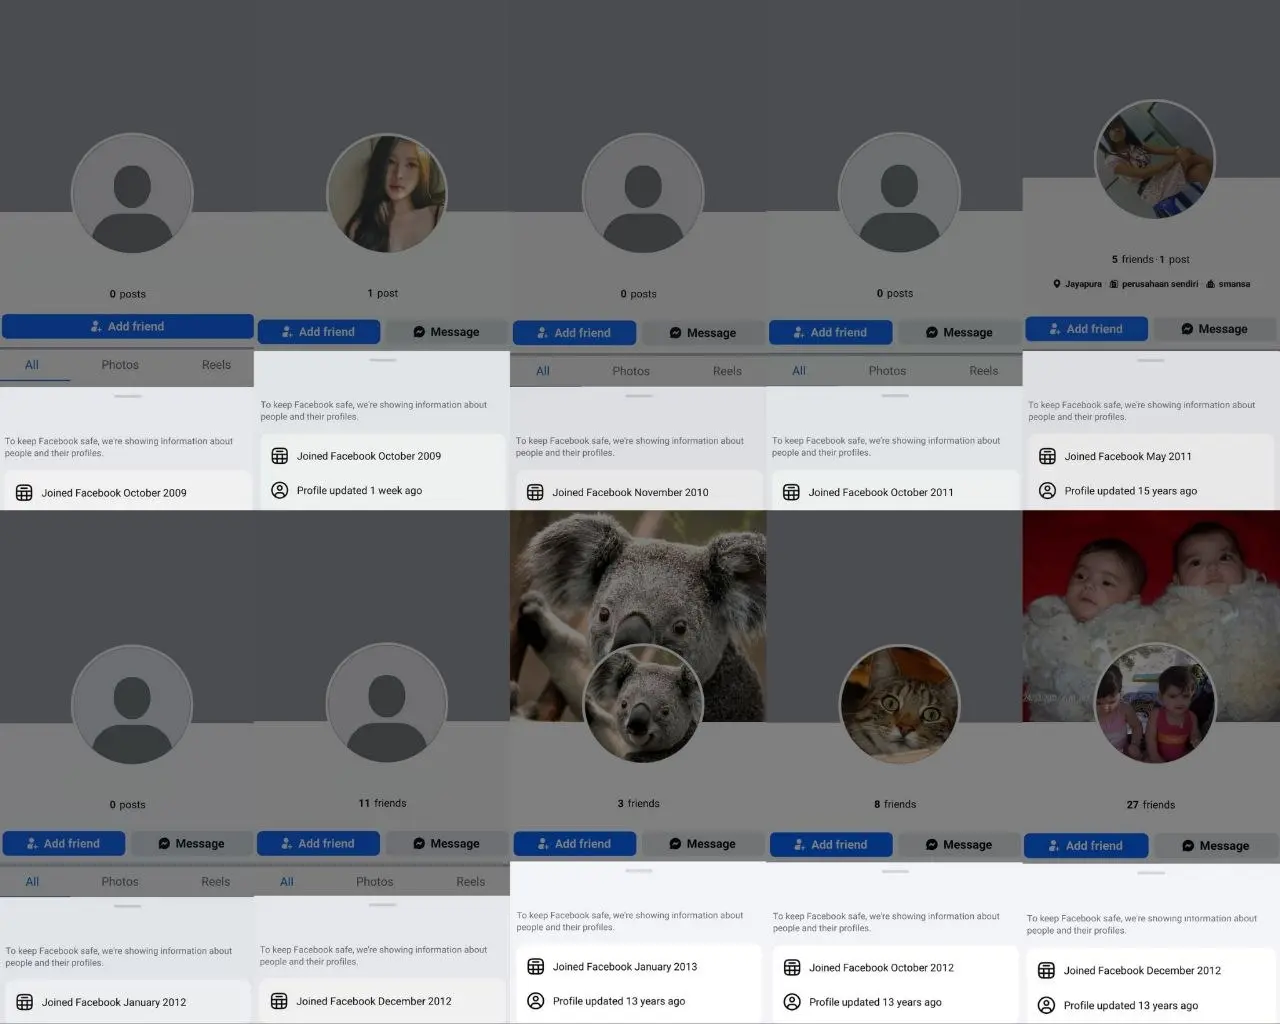Message the profile with 11 friends
The image size is (1280, 1024).
click(446, 844)
